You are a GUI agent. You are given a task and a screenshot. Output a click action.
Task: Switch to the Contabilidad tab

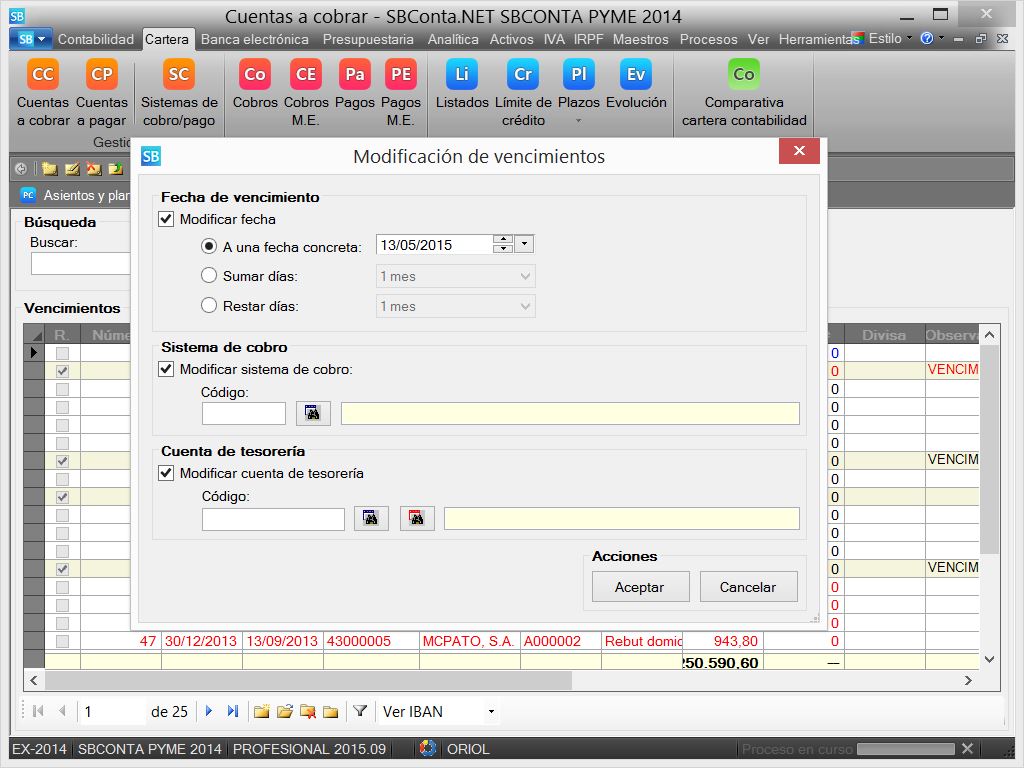pos(96,39)
